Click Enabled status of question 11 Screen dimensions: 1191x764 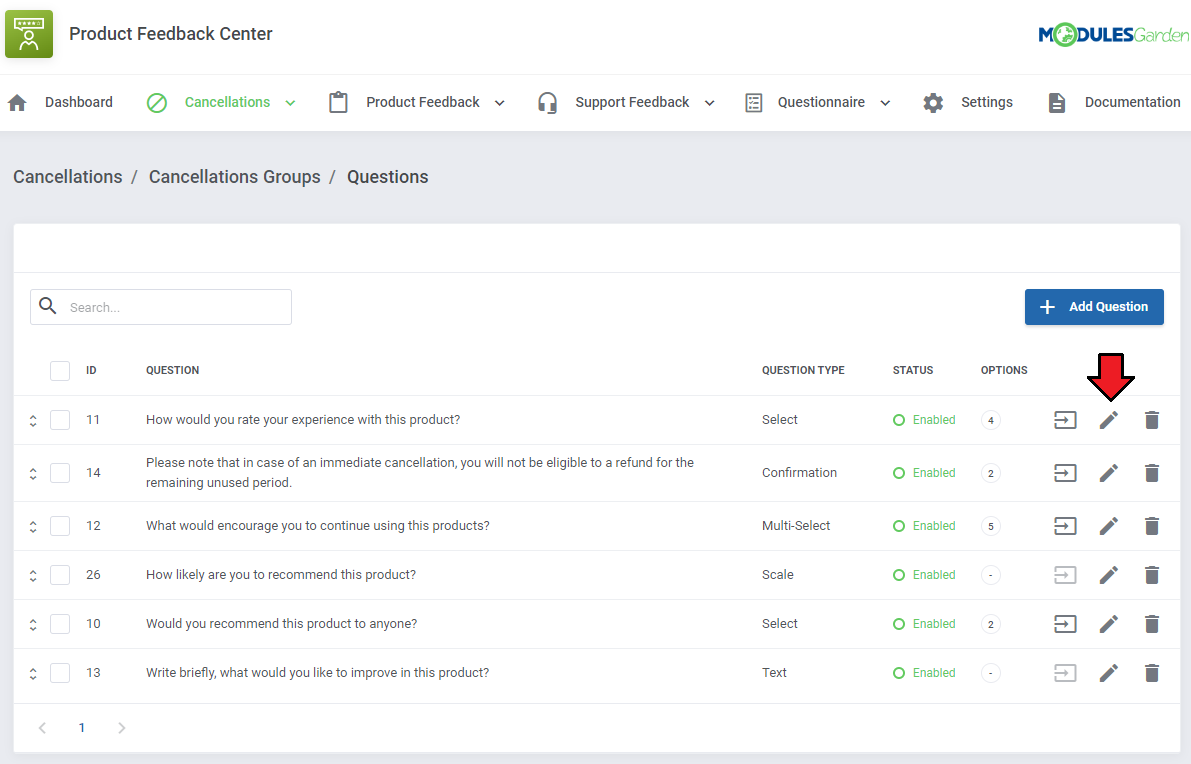[924, 420]
